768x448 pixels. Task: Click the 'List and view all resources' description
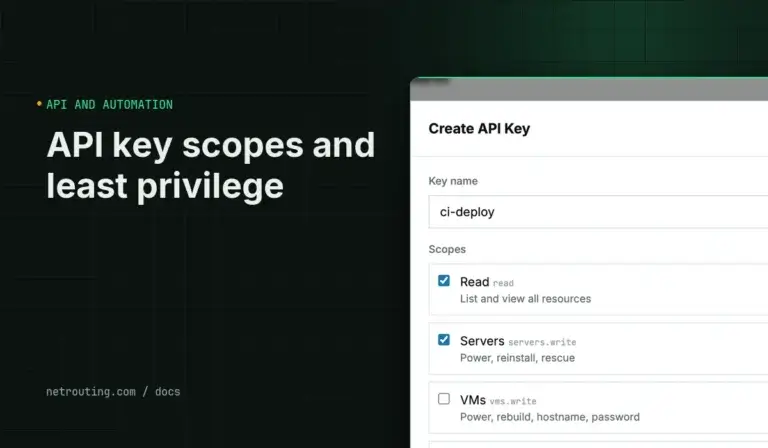pyautogui.click(x=526, y=299)
